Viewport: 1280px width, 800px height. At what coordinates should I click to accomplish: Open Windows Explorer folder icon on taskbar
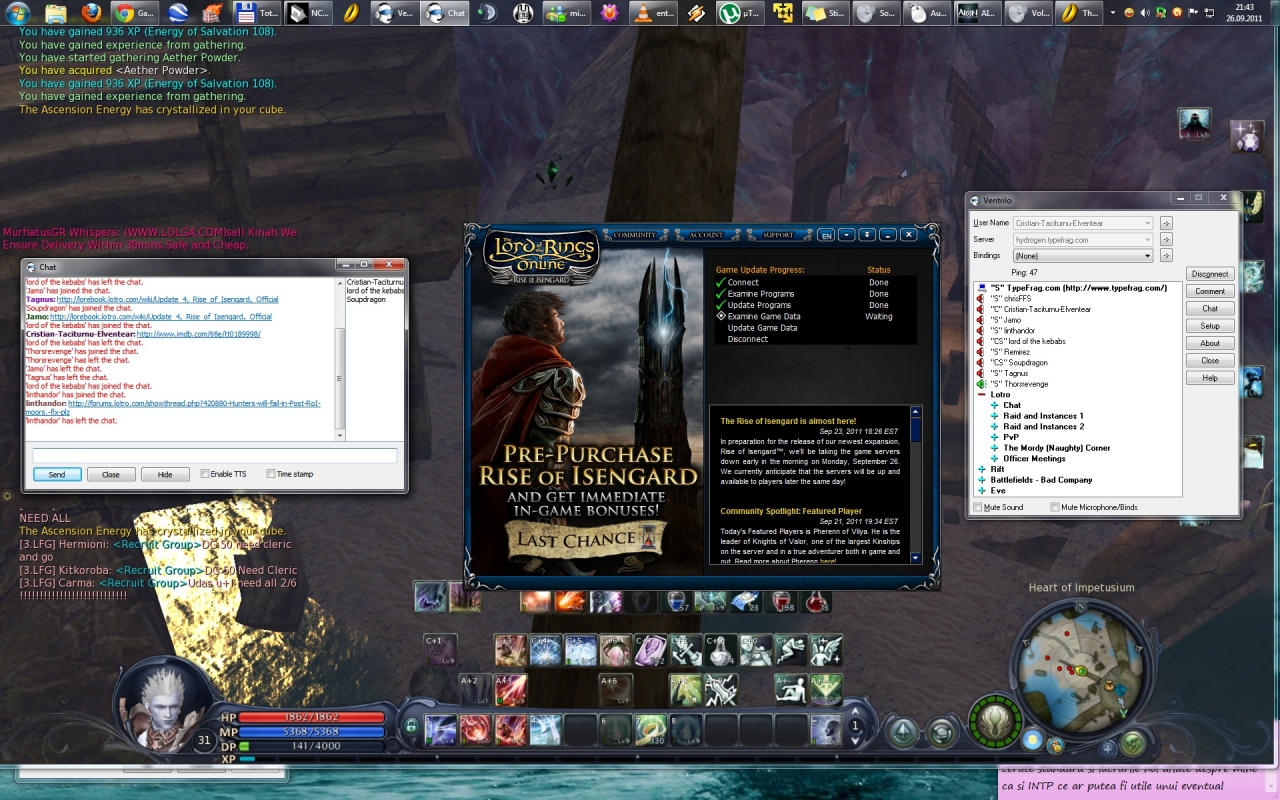point(56,13)
